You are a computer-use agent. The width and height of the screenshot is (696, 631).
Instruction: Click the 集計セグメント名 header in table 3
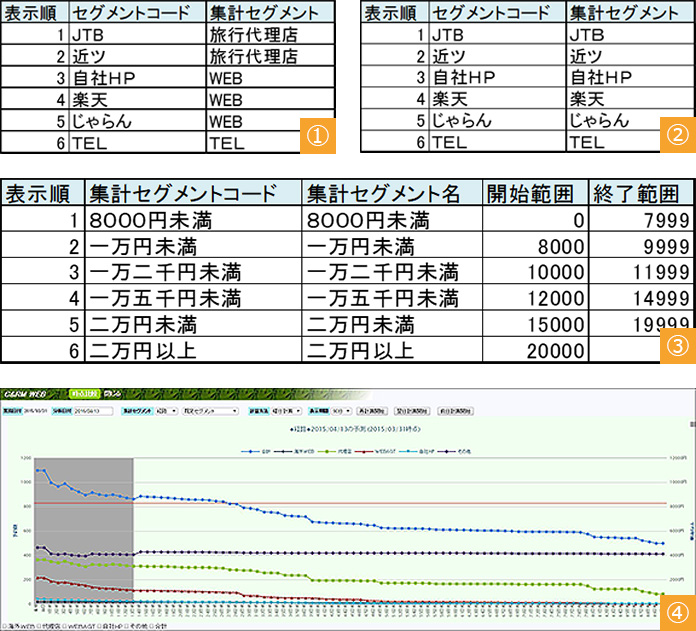click(392, 193)
